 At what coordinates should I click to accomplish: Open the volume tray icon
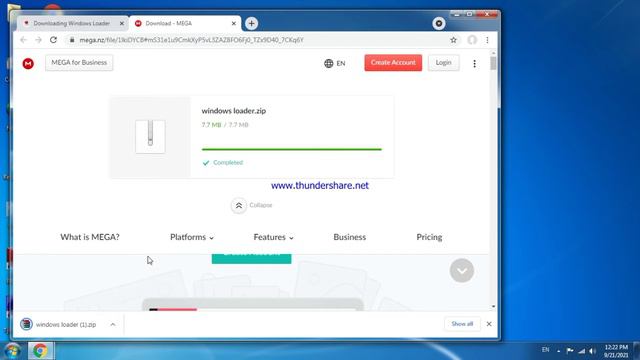pyautogui.click(x=593, y=351)
